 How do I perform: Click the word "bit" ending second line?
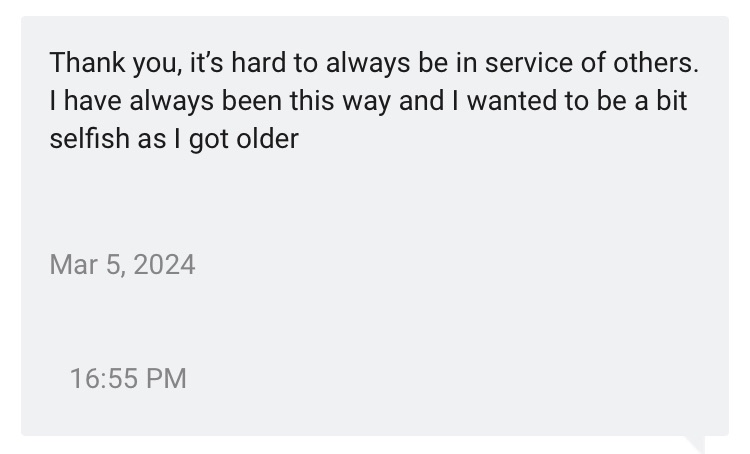672,101
